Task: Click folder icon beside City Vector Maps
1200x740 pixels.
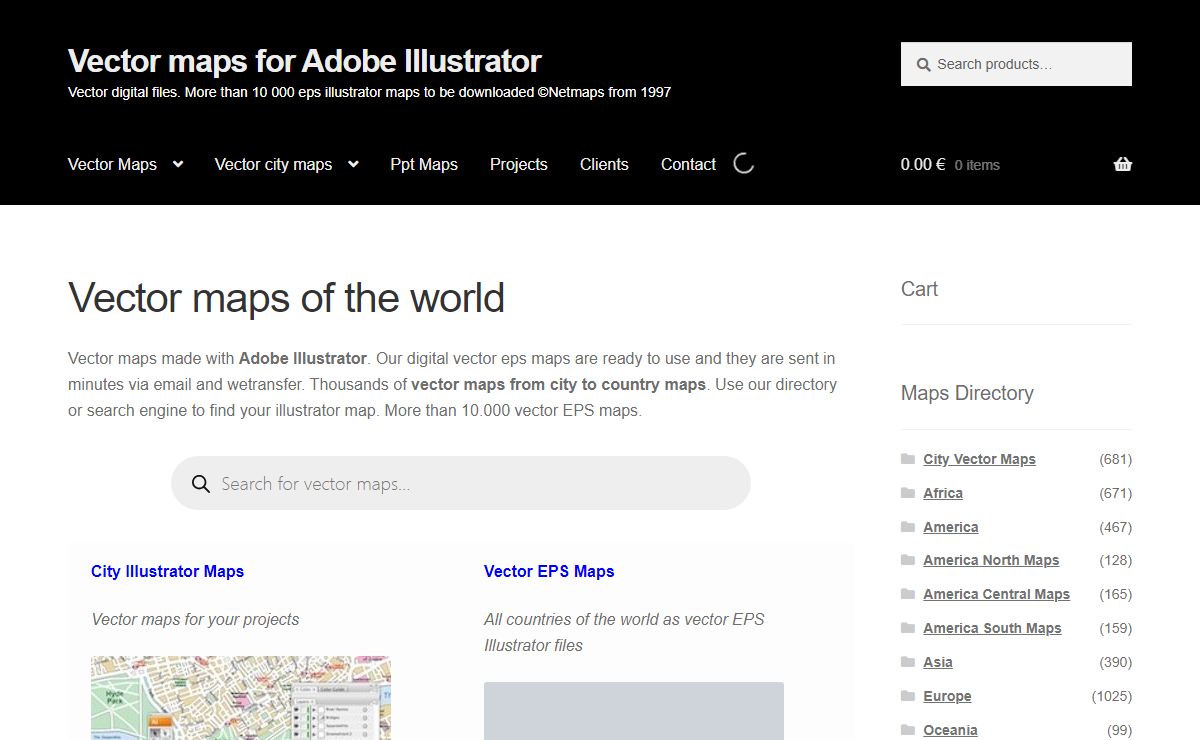Action: coord(908,459)
